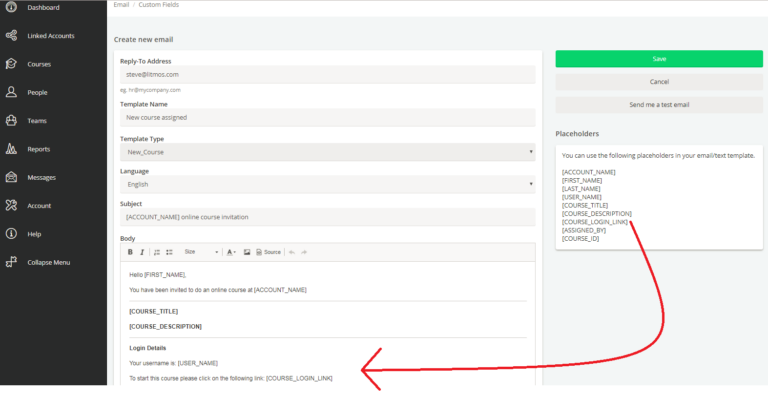Open Dashboard from sidebar icon

(x=11, y=7)
